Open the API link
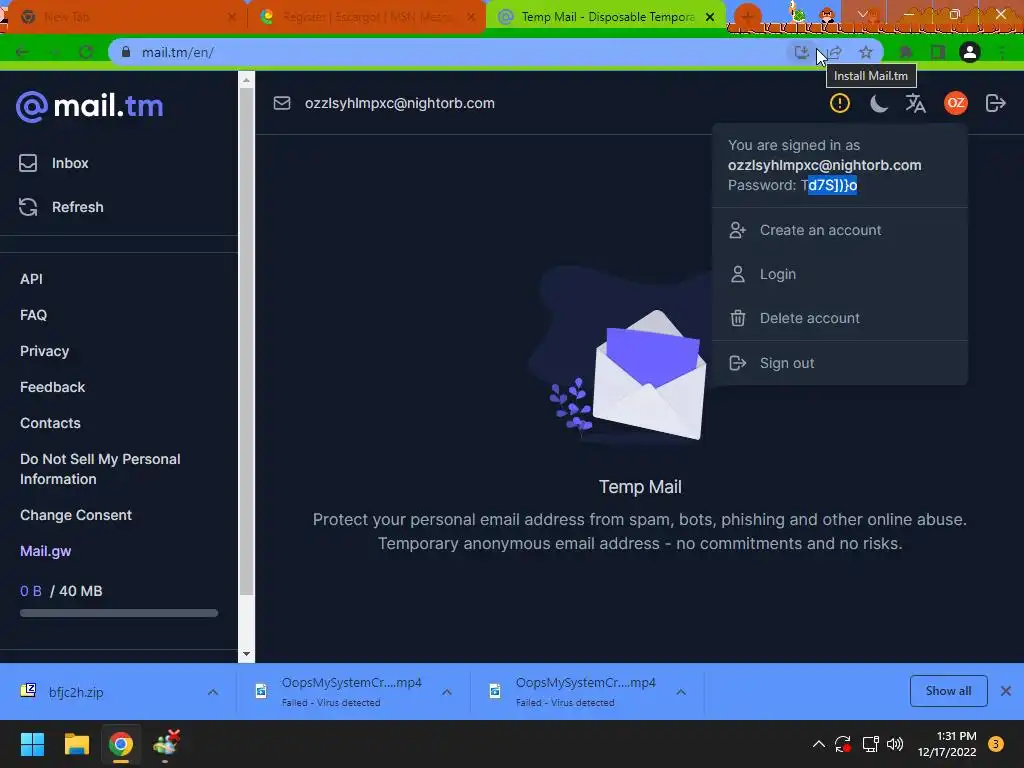Image resolution: width=1024 pixels, height=768 pixels. 31,279
